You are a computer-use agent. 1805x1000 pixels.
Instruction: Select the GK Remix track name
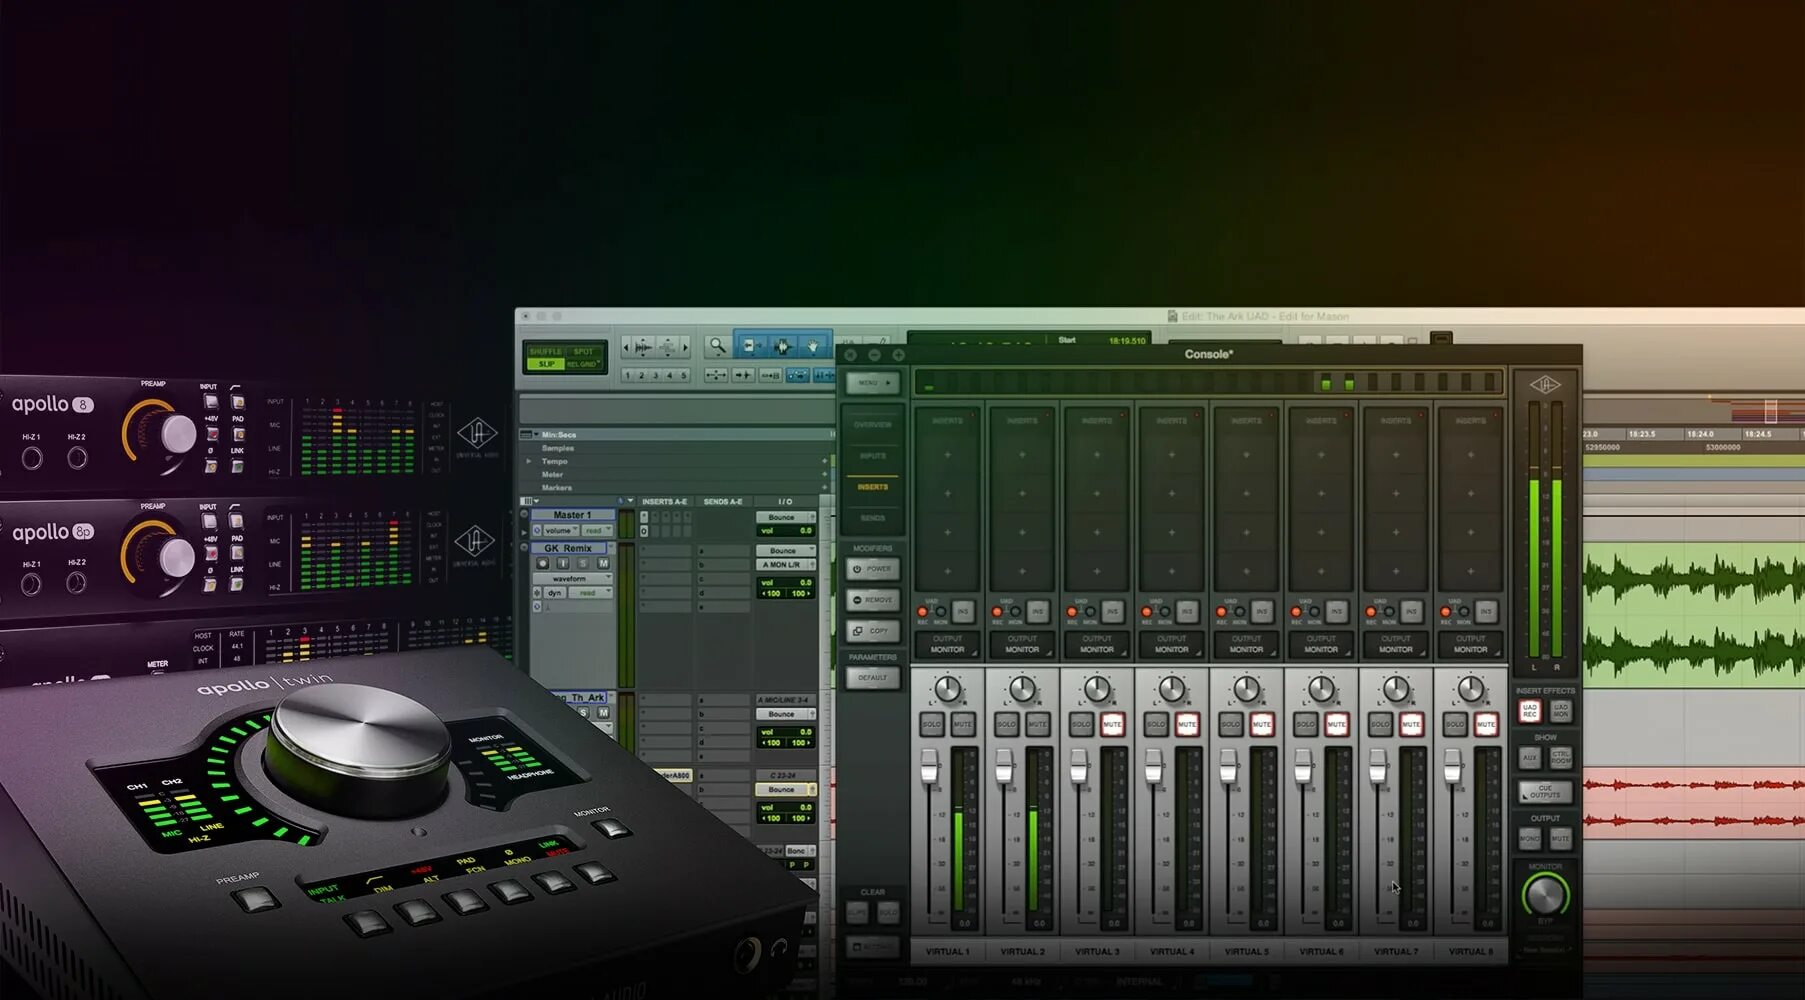(x=568, y=548)
